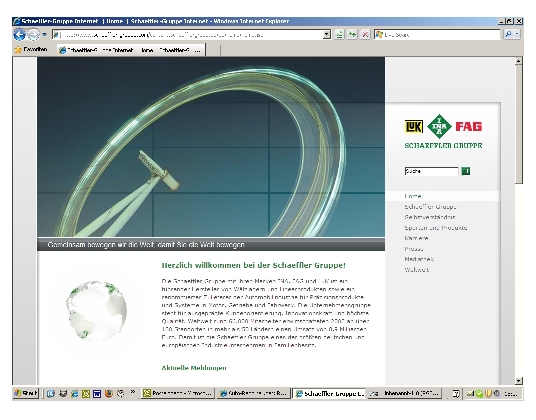Open the third navigation entry below Schaeffler Gruppe
This screenshot has width=536, height=420.
click(x=430, y=217)
